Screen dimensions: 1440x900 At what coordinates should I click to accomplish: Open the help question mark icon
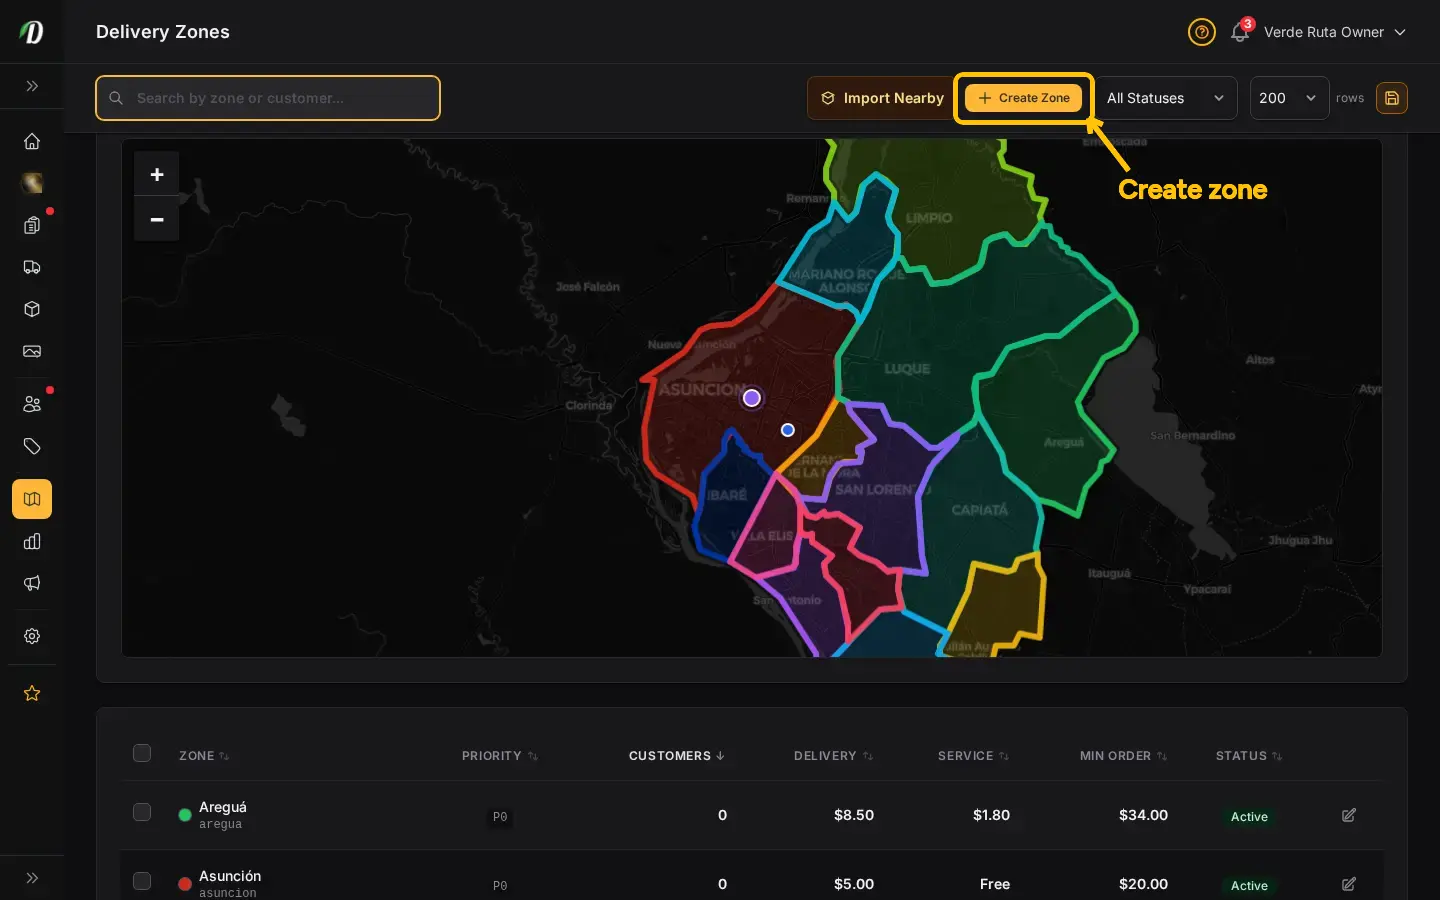1201,32
